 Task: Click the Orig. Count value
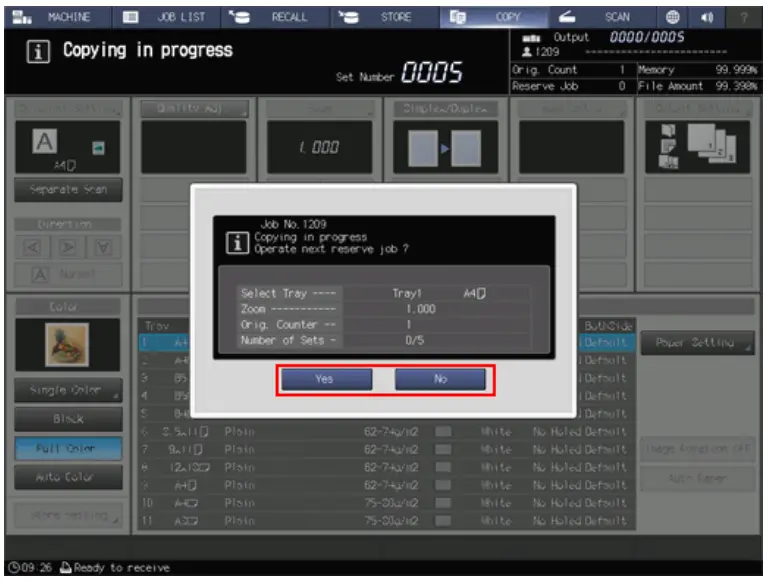pos(622,70)
